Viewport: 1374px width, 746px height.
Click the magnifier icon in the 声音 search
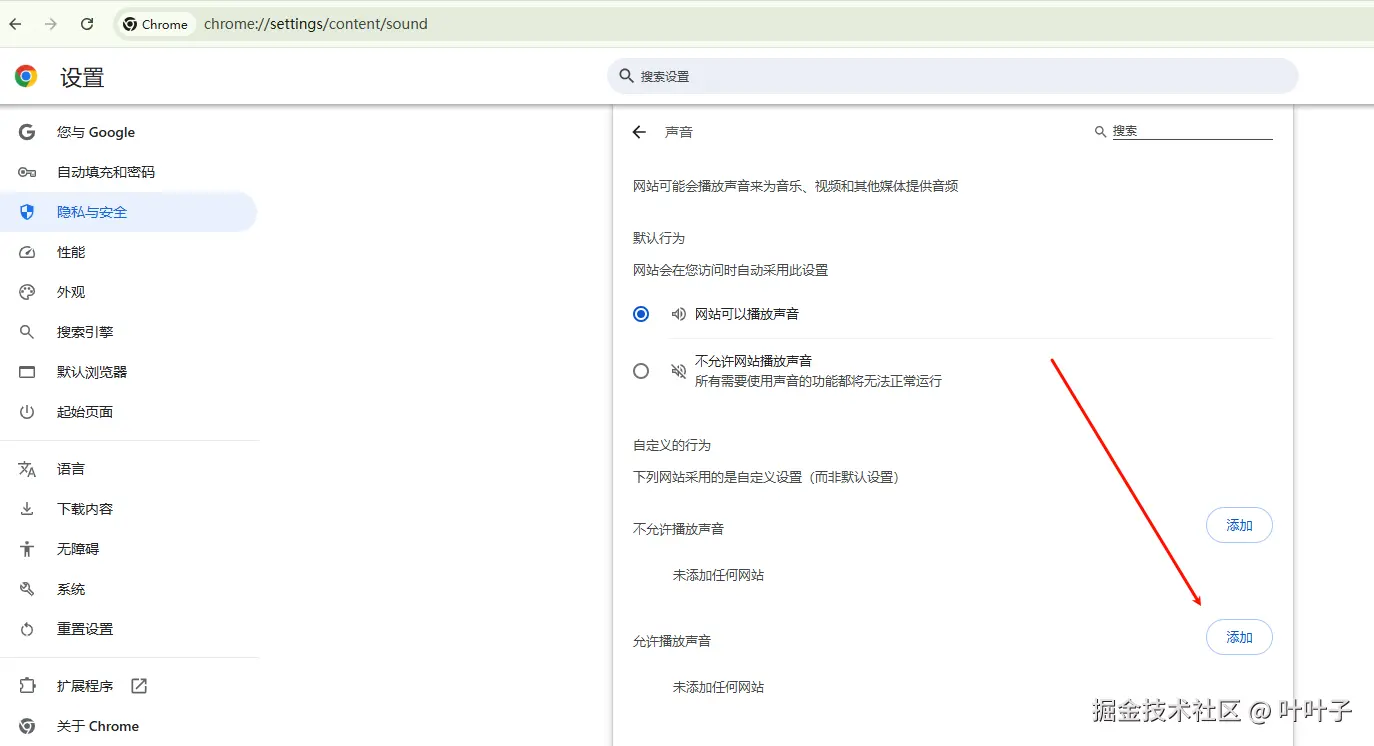click(1100, 131)
